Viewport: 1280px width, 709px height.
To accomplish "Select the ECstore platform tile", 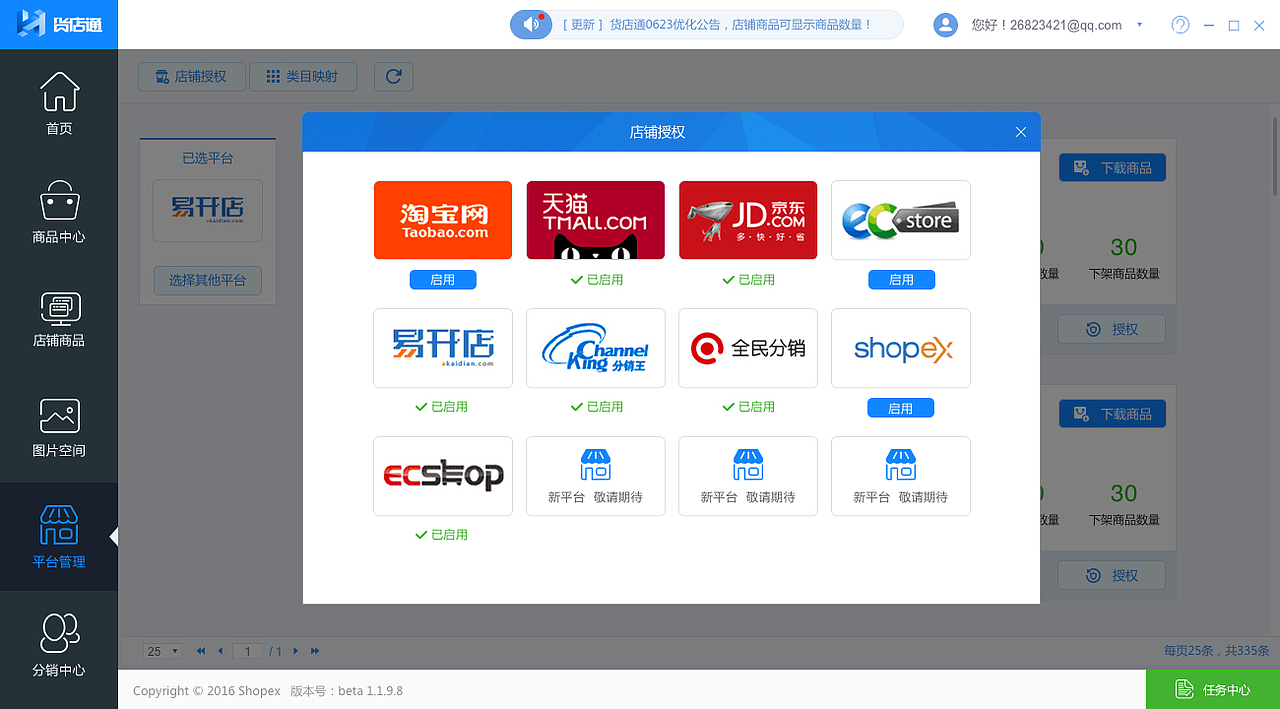I will pyautogui.click(x=901, y=220).
